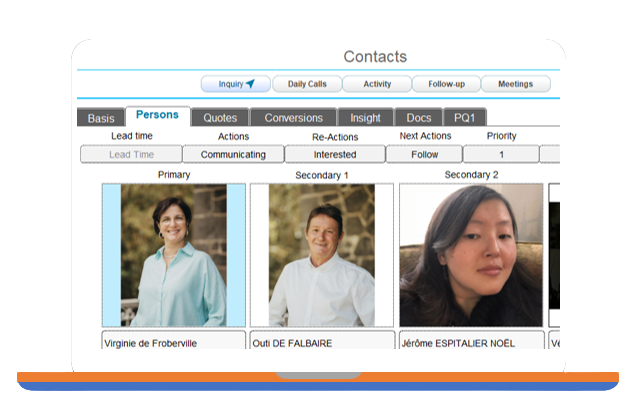Open the Quotes tab
625x412 pixels.
pos(220,118)
